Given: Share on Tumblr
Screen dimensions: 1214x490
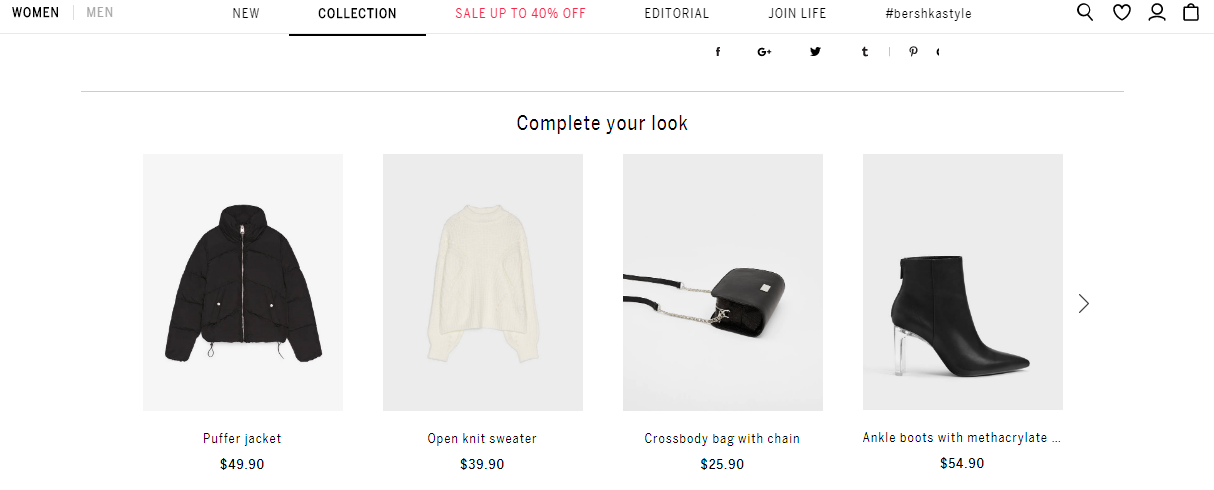Looking at the screenshot, I should point(864,52).
